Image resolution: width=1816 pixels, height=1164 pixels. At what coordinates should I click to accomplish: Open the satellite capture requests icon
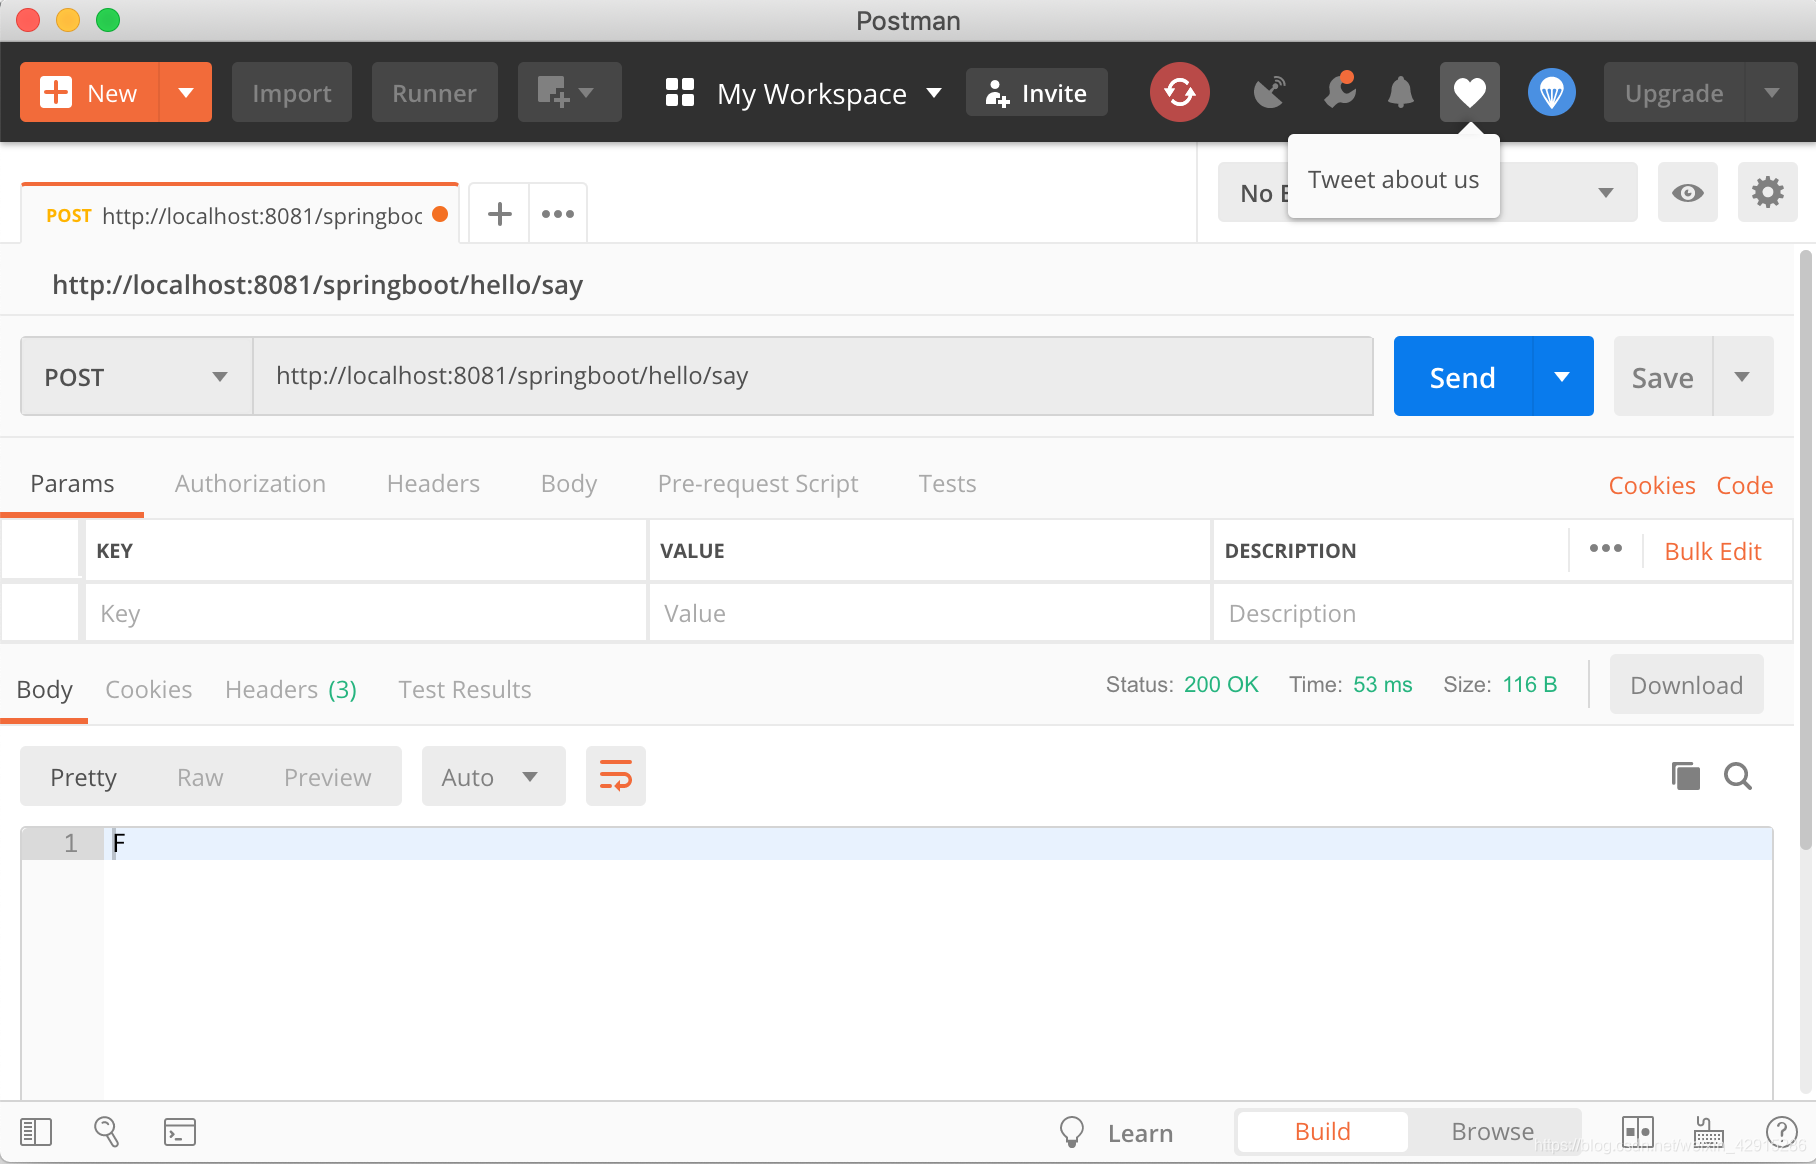coord(1269,92)
